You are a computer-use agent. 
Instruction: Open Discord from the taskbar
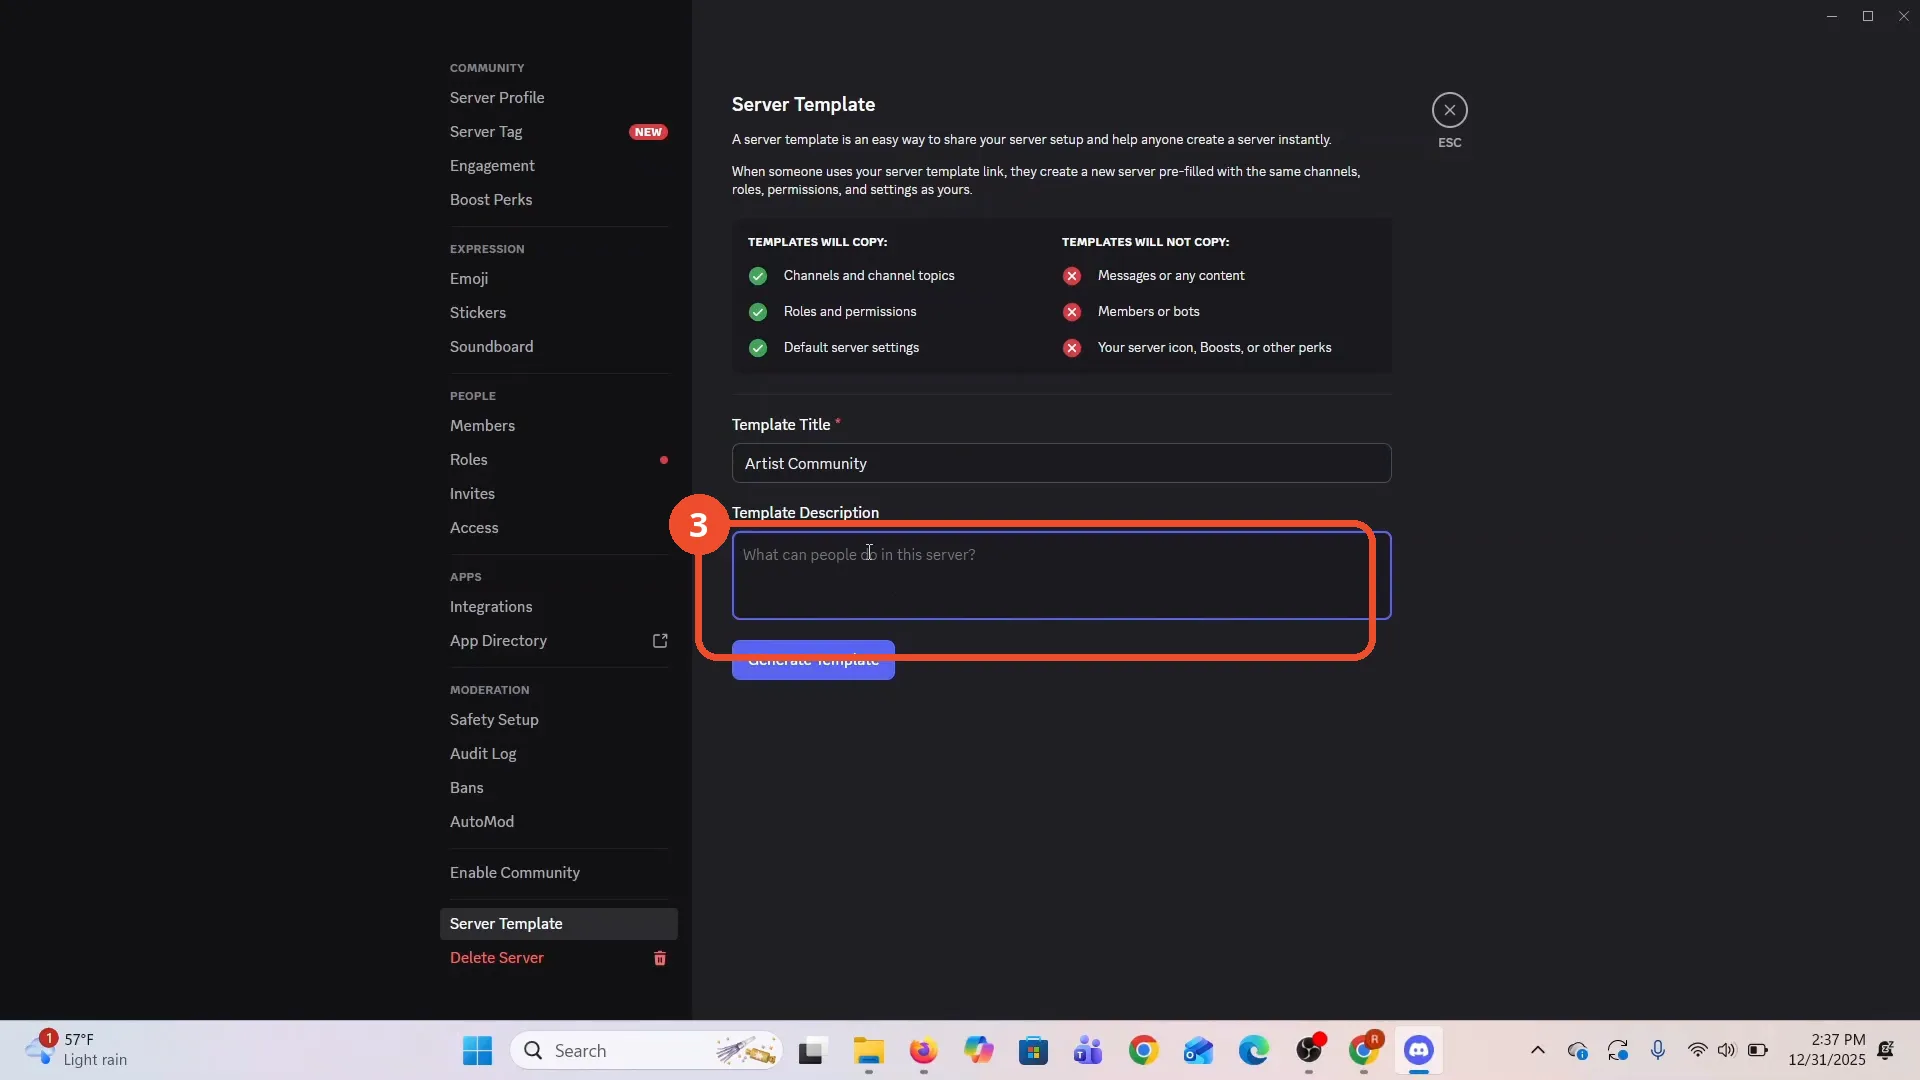[x=1418, y=1050]
